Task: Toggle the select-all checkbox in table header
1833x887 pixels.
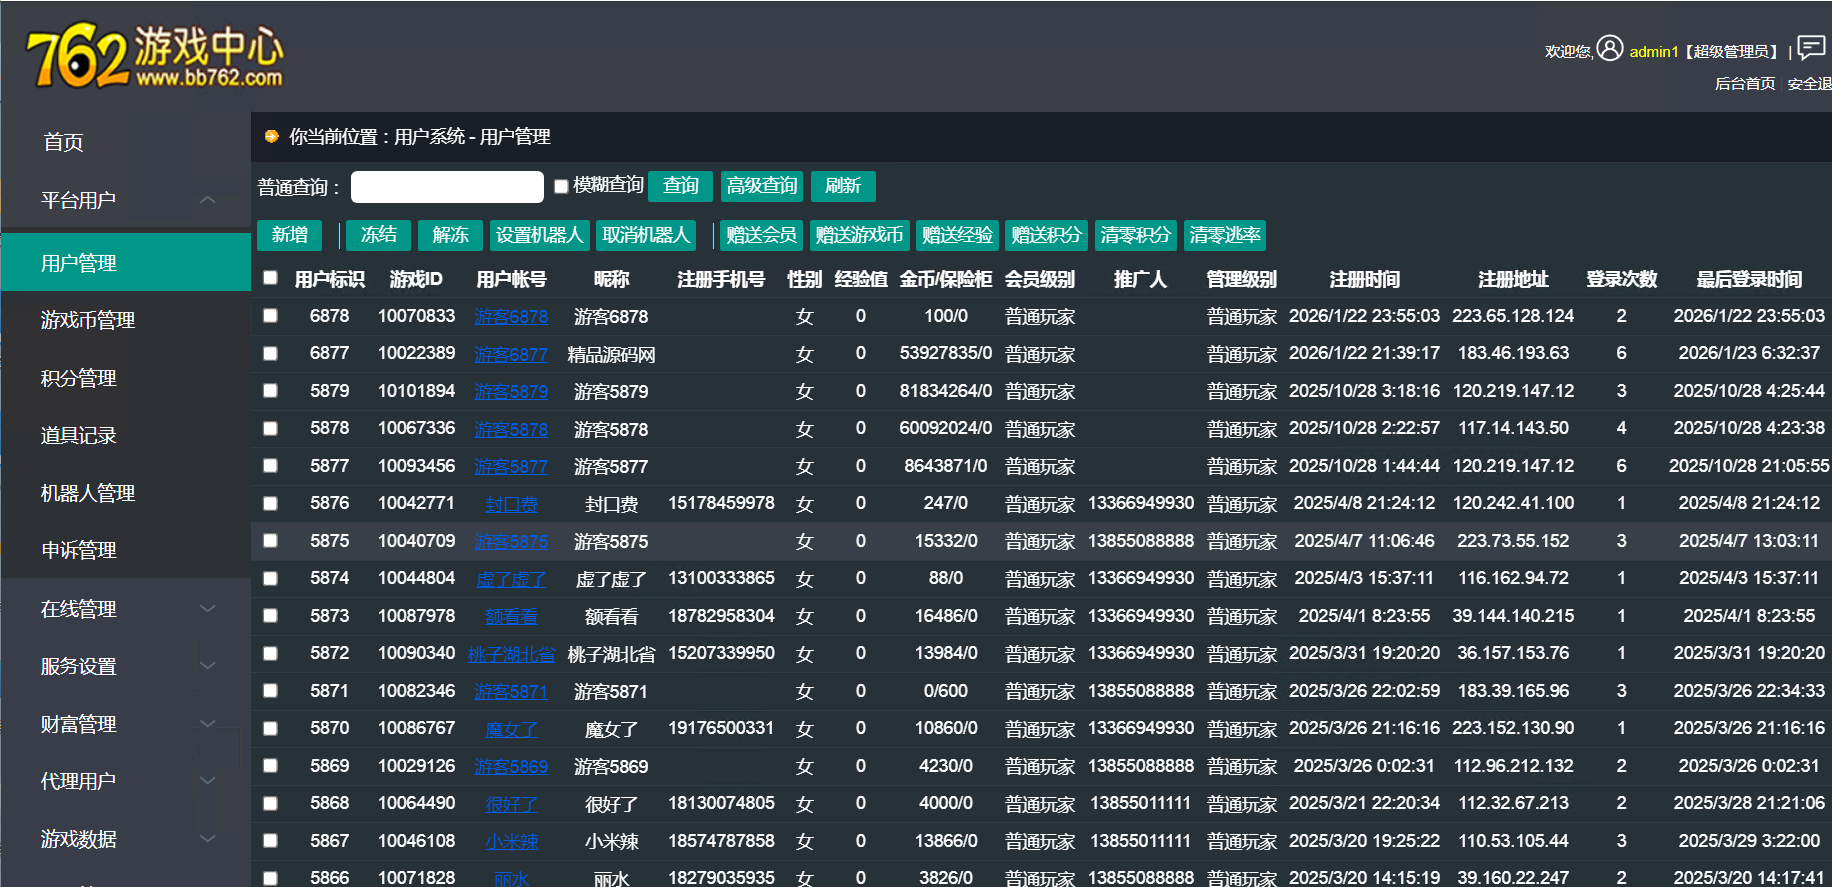Action: [270, 278]
